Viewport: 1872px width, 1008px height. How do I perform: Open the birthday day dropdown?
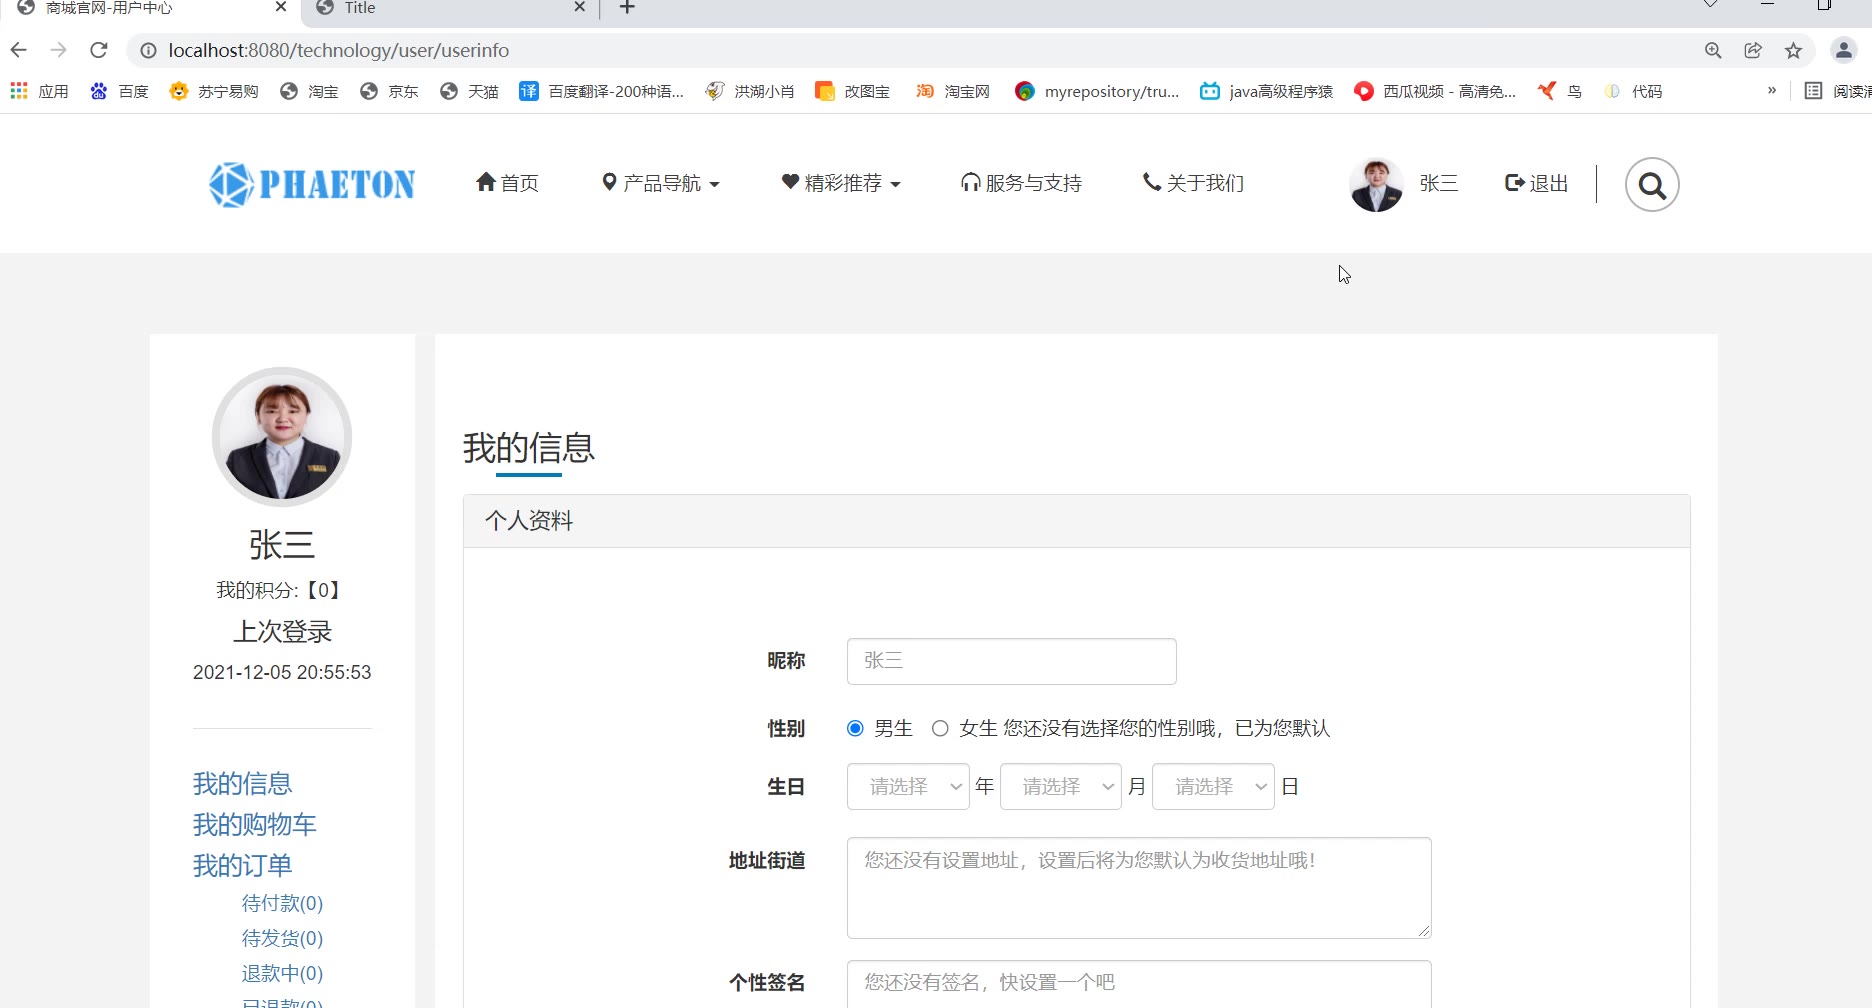pyautogui.click(x=1213, y=787)
